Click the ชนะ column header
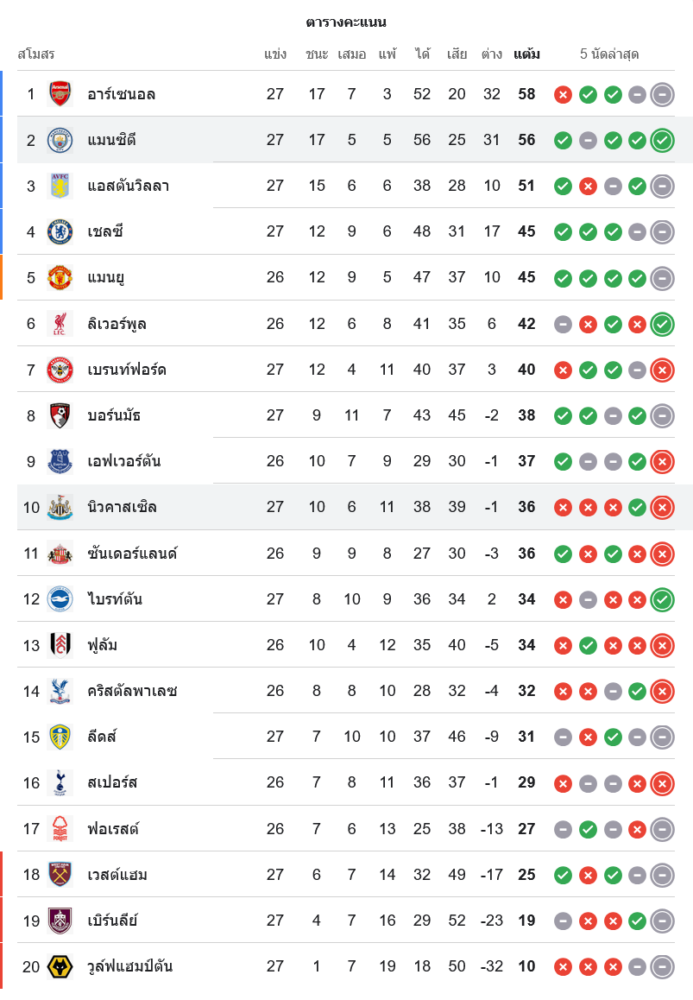The width and height of the screenshot is (693, 1000). pos(317,54)
